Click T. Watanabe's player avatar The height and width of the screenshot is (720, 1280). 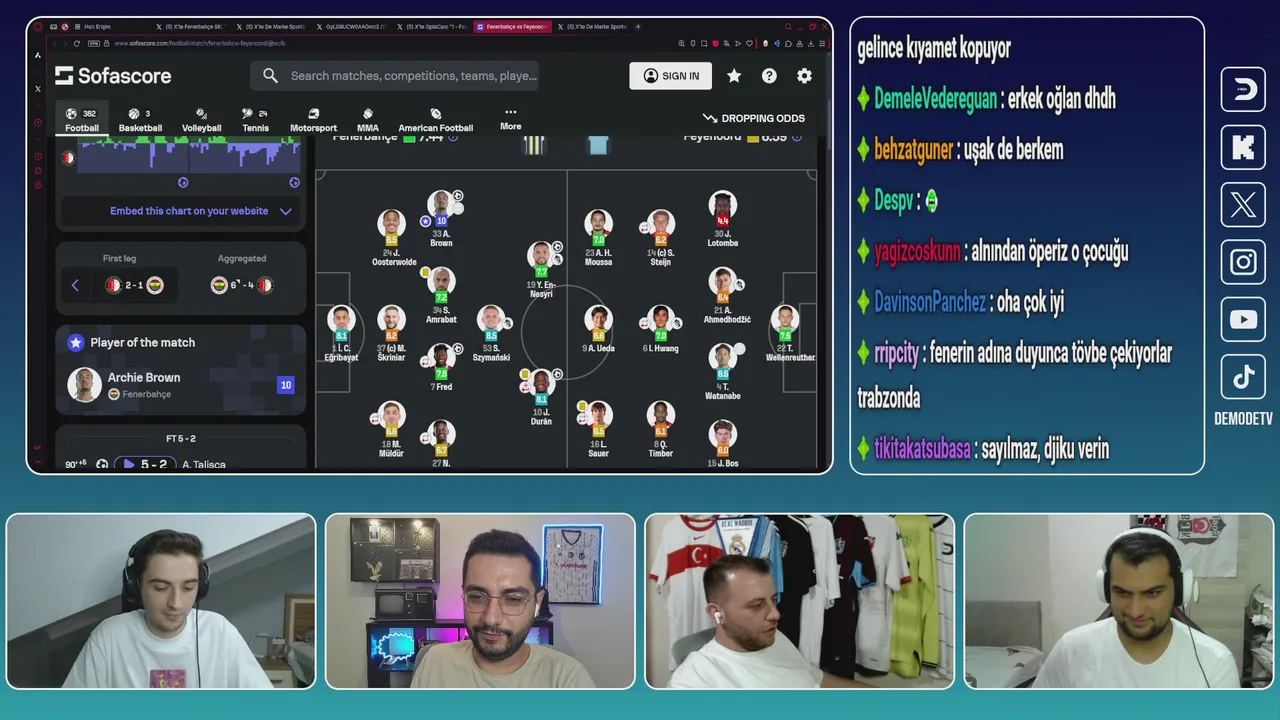click(x=722, y=358)
